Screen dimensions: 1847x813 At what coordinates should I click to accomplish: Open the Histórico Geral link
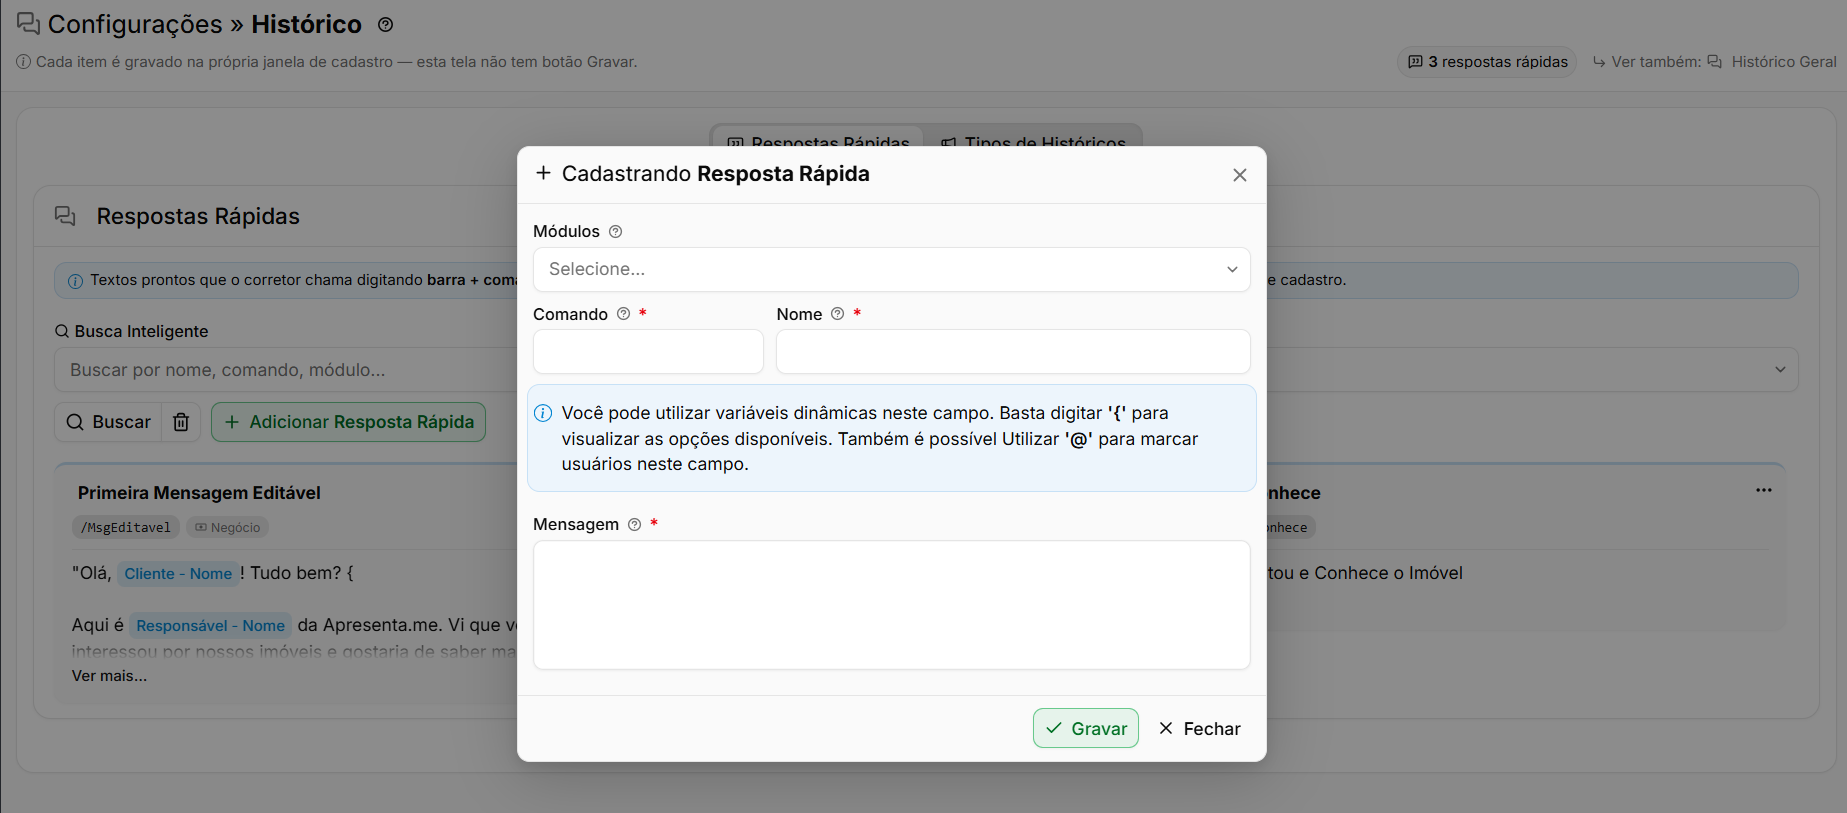[x=1771, y=62]
